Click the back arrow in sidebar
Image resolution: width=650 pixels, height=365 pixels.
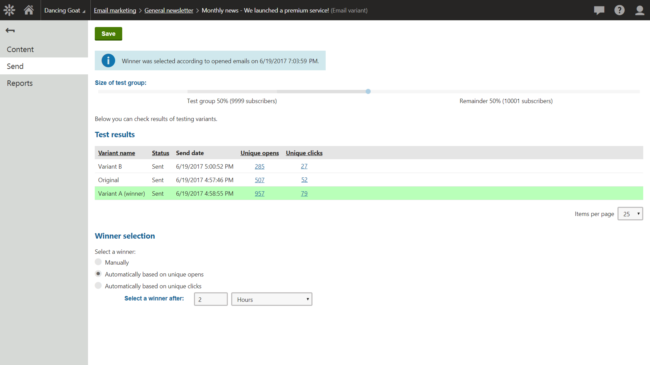point(10,30)
